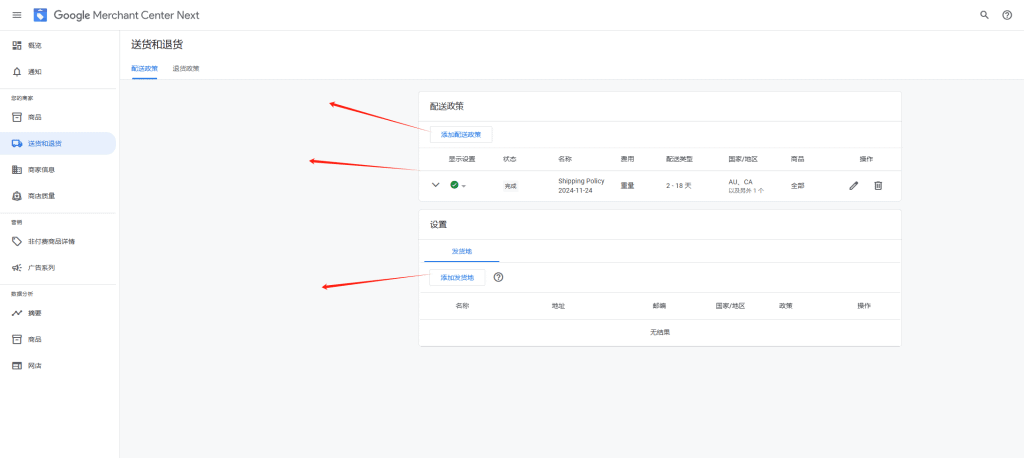Open 网店 web-window icon in sidebar
Viewport: 1024px width, 458px height.
coord(17,365)
